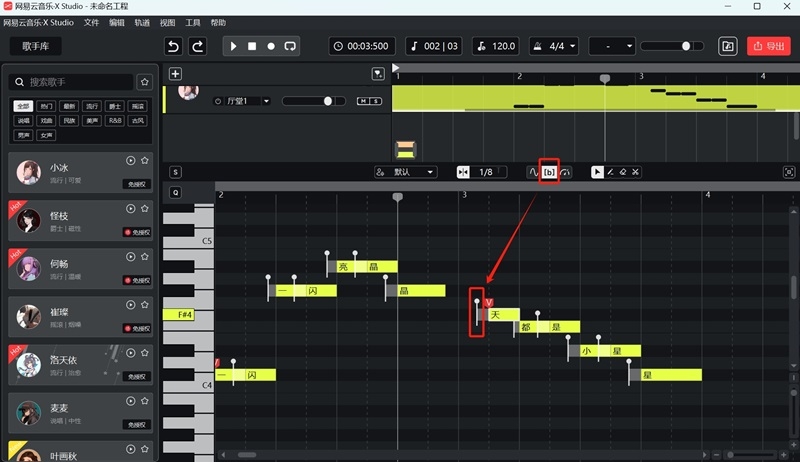
Task: Preview singer 何畅 voice sample
Action: (131, 256)
